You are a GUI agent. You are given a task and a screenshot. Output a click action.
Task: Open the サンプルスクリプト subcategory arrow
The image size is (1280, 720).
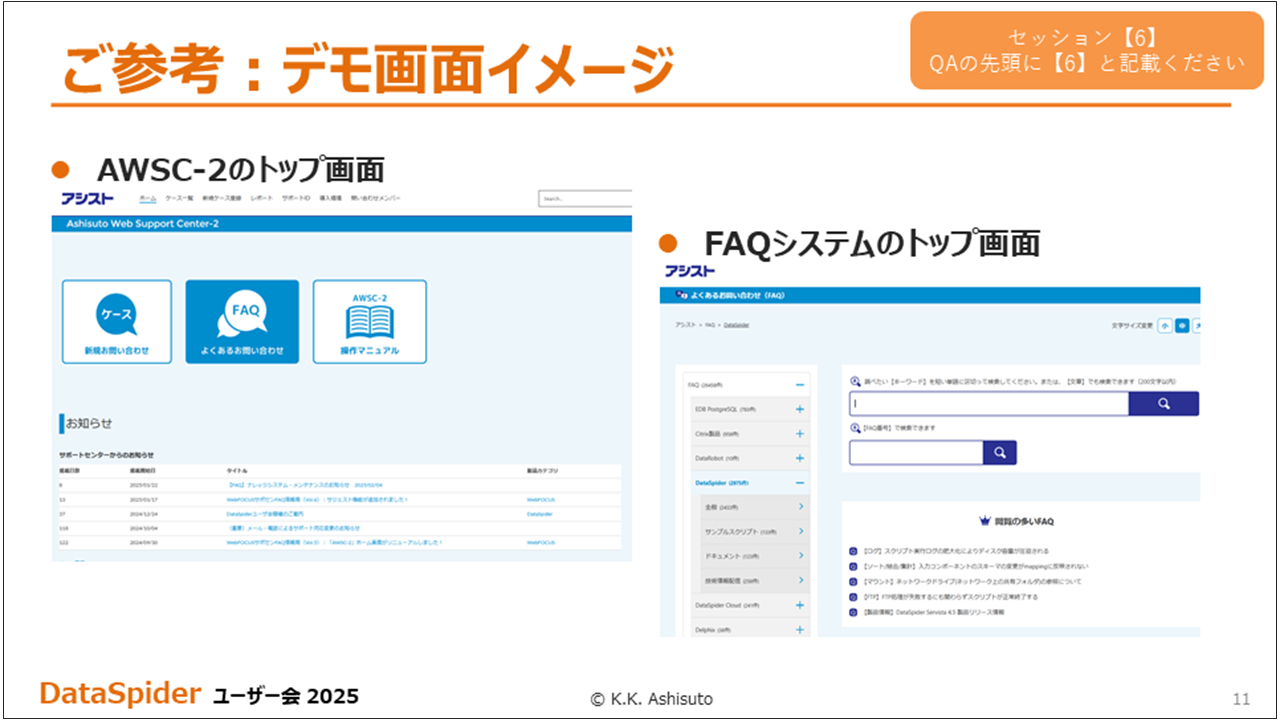tap(802, 532)
